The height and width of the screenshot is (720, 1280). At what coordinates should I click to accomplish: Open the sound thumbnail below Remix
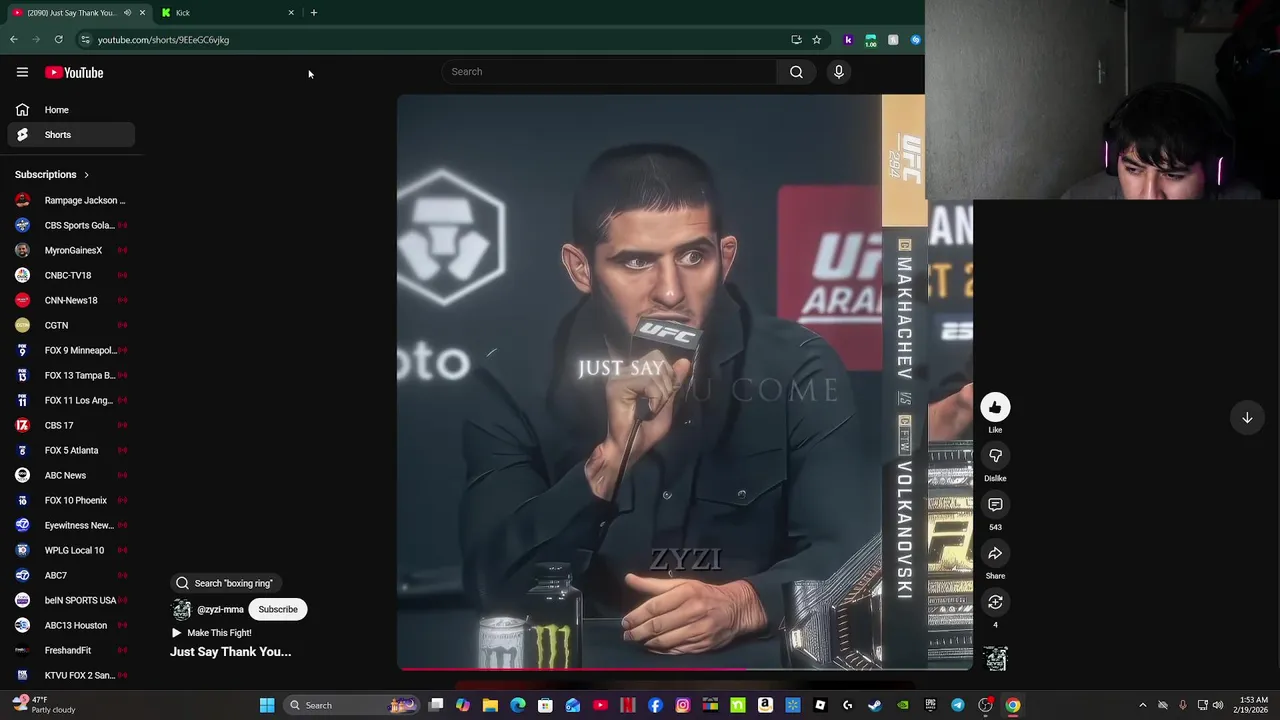click(995, 658)
